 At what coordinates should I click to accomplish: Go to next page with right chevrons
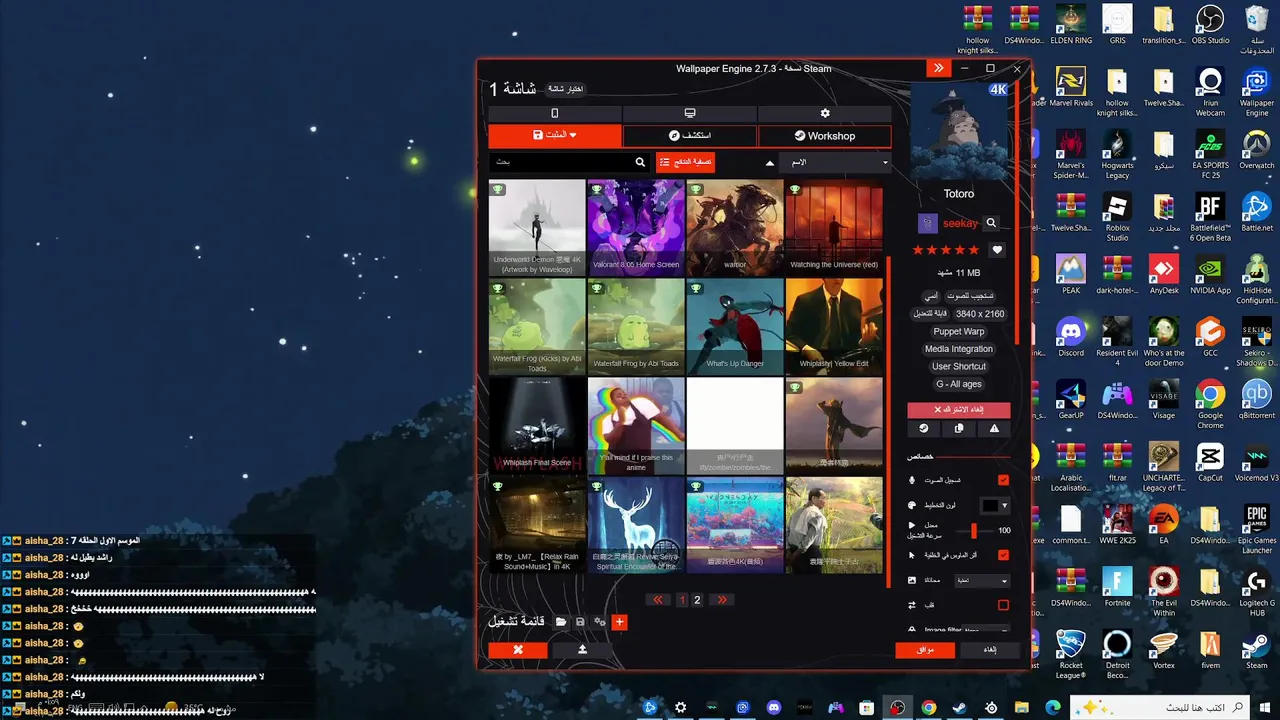(x=720, y=600)
